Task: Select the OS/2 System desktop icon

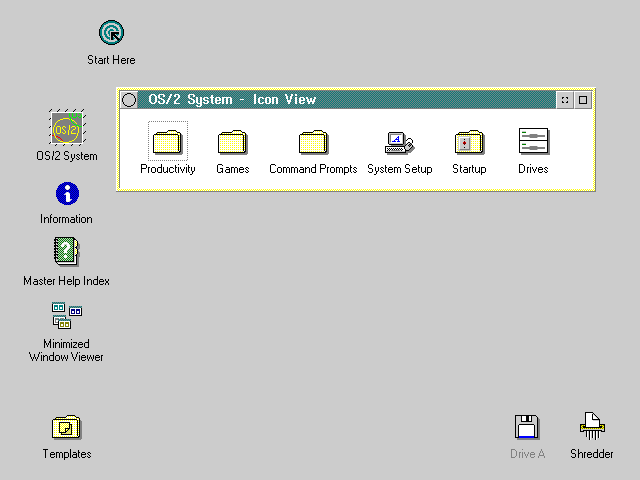Action: [67, 127]
